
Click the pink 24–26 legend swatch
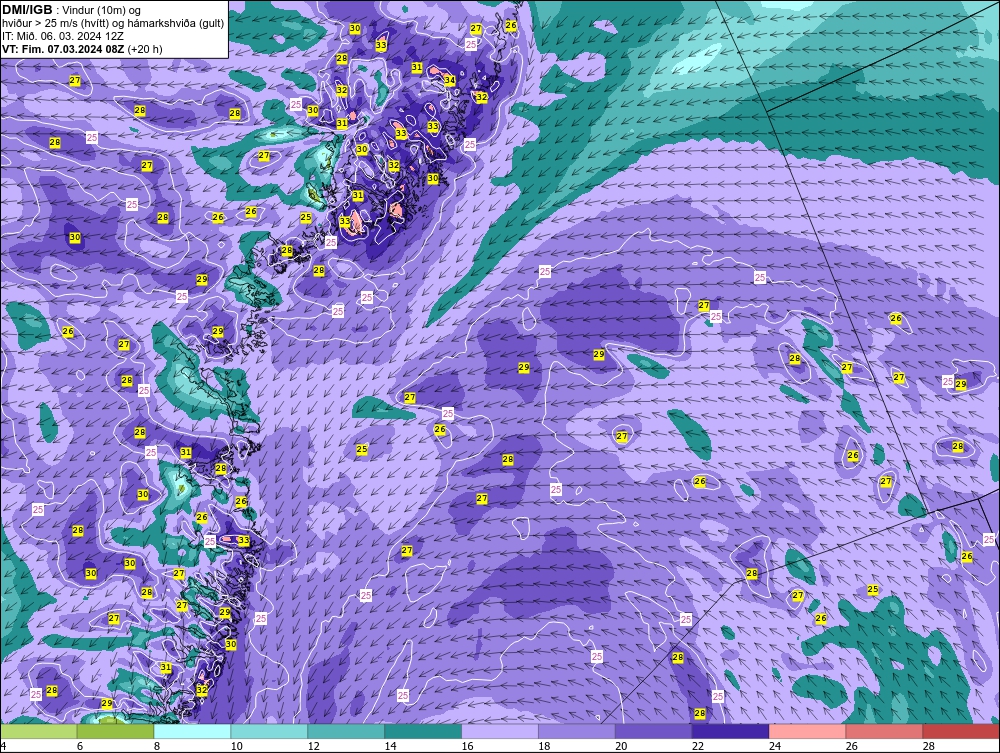click(807, 731)
